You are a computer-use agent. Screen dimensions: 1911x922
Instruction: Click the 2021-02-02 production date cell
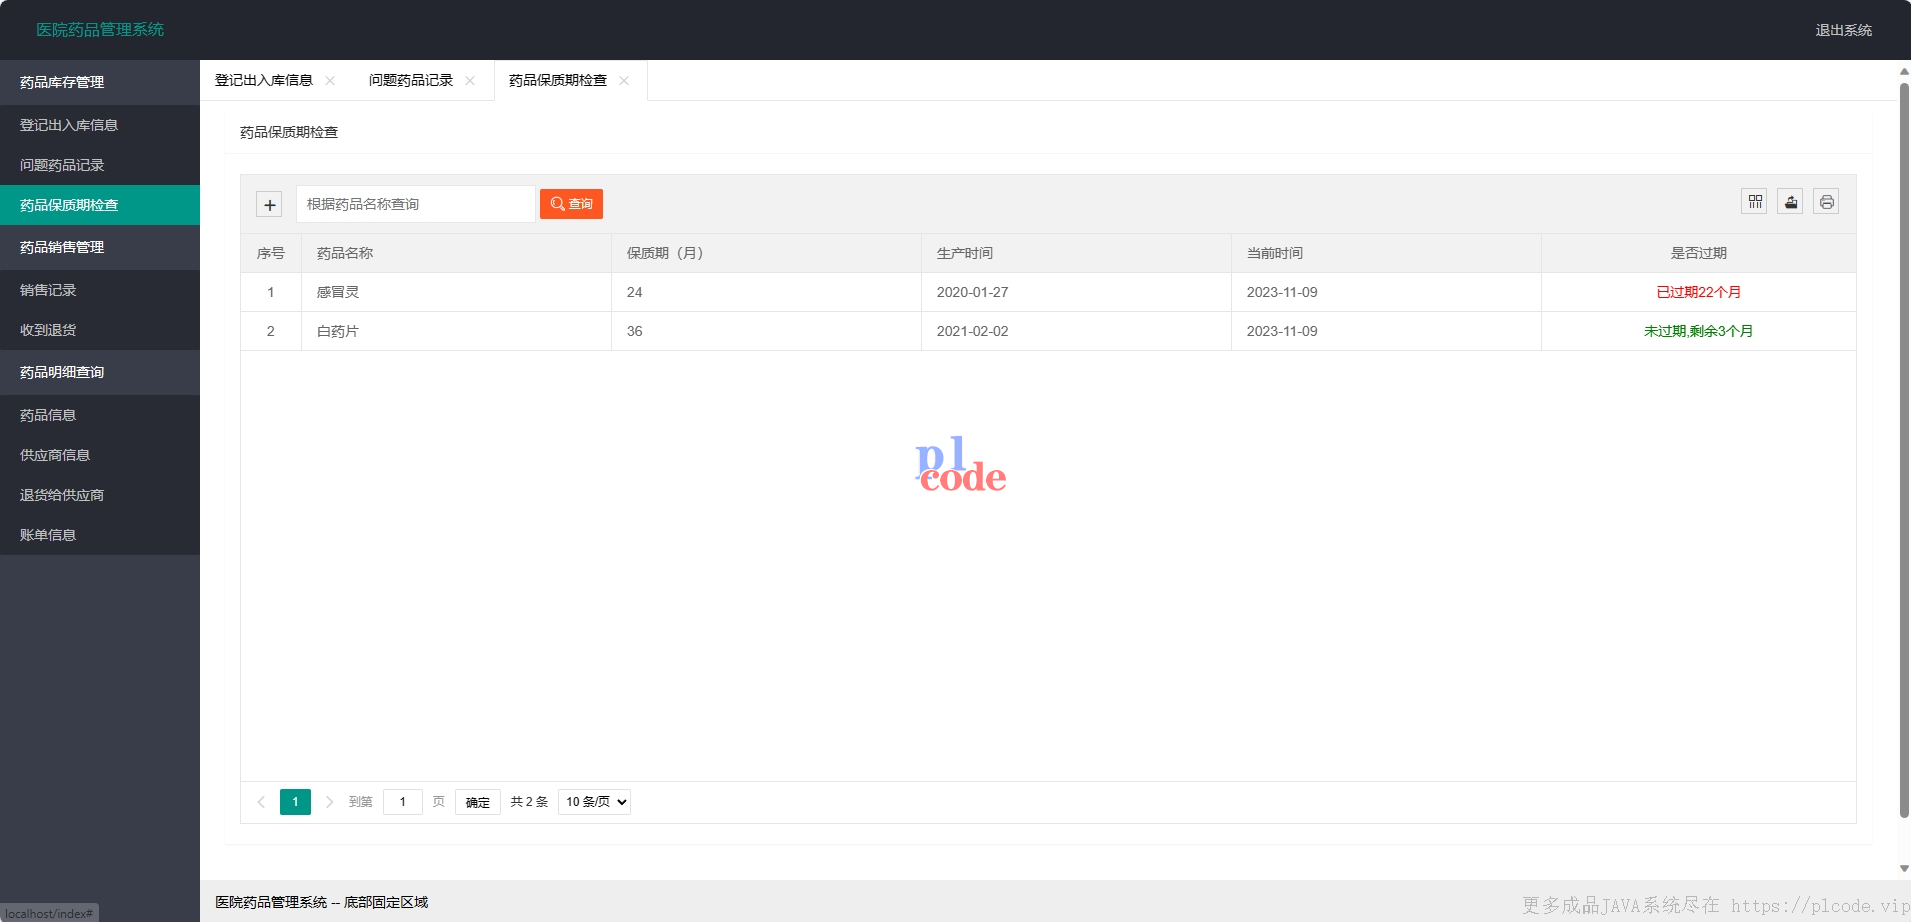pos(1076,331)
